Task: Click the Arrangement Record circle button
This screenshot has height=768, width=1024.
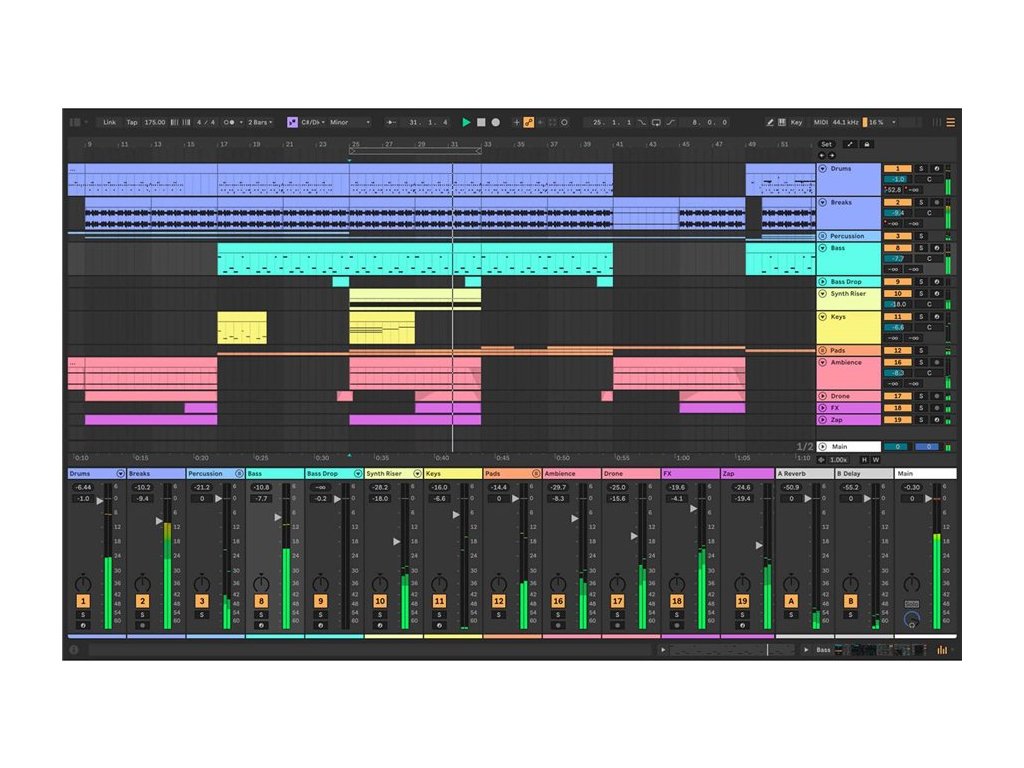Action: point(495,122)
